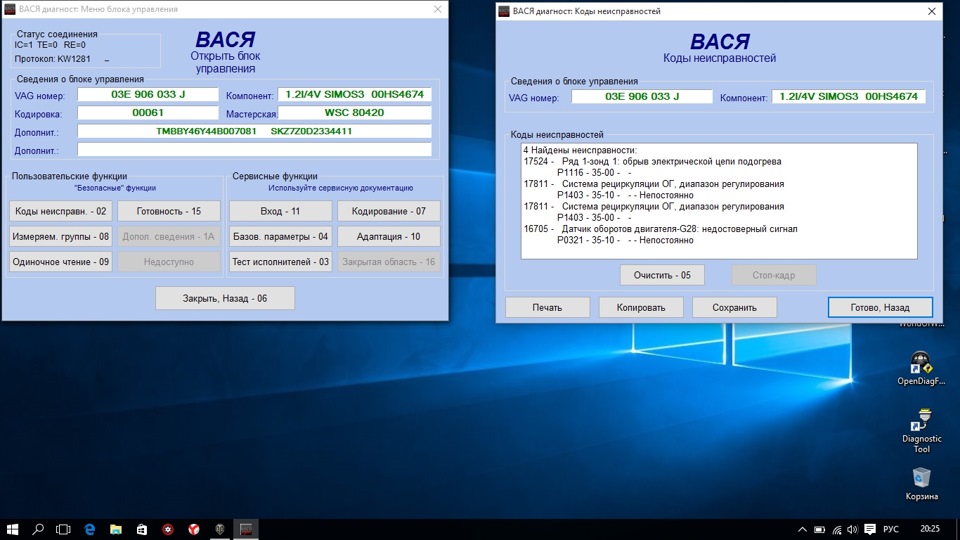
Task: Select line P0321 - 35-10 Непостоянно
Action: coord(625,240)
